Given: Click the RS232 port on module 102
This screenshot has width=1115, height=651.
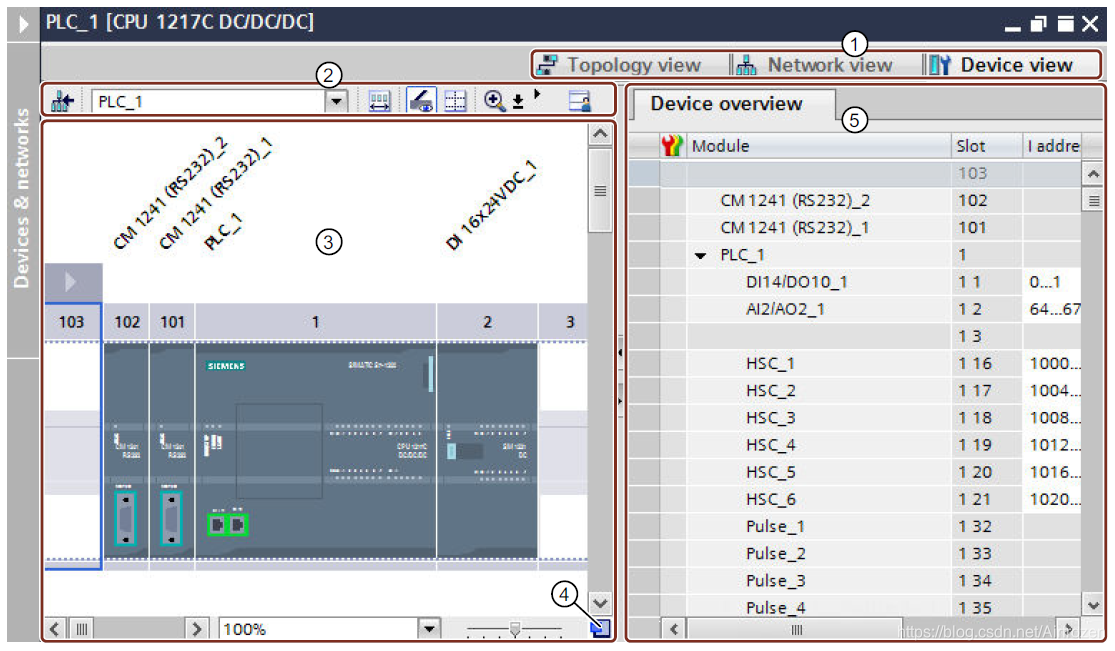Looking at the screenshot, I should click(x=125, y=518).
